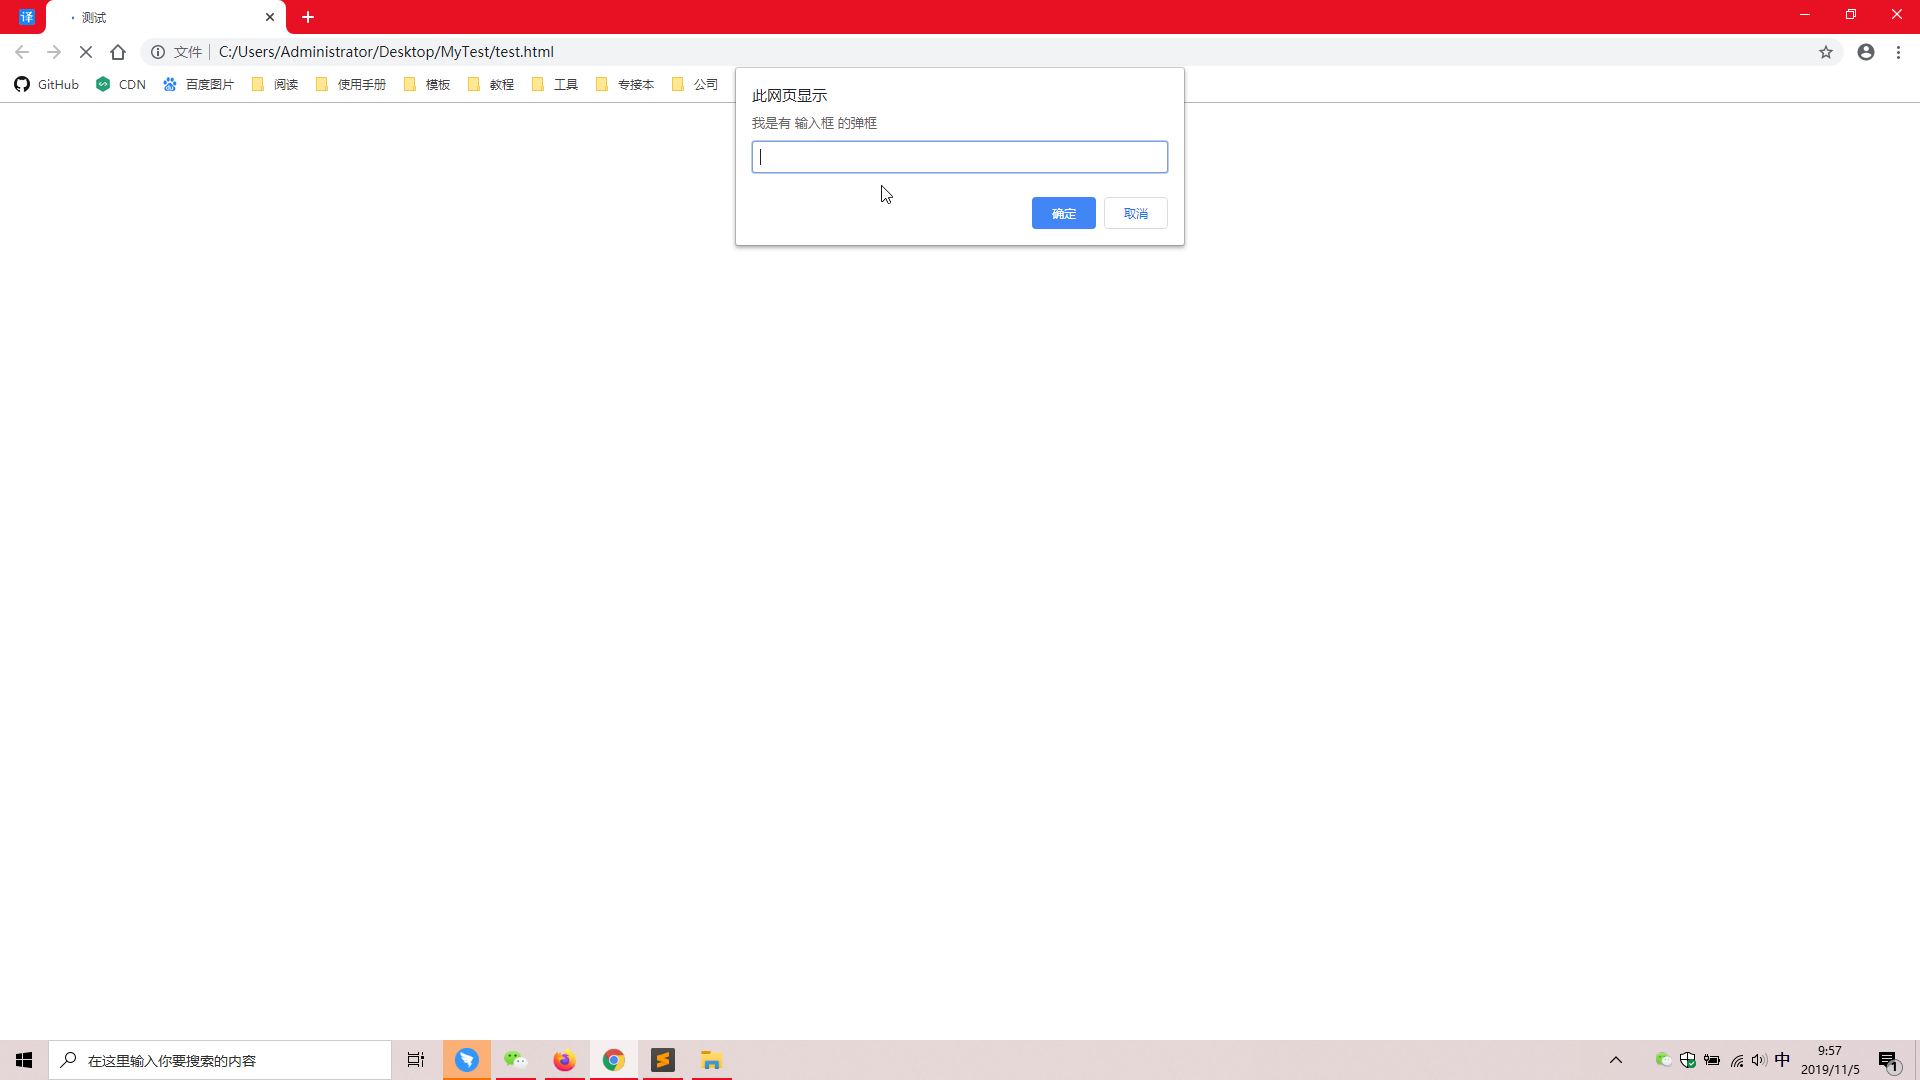Close the 测试 tab

(x=270, y=17)
